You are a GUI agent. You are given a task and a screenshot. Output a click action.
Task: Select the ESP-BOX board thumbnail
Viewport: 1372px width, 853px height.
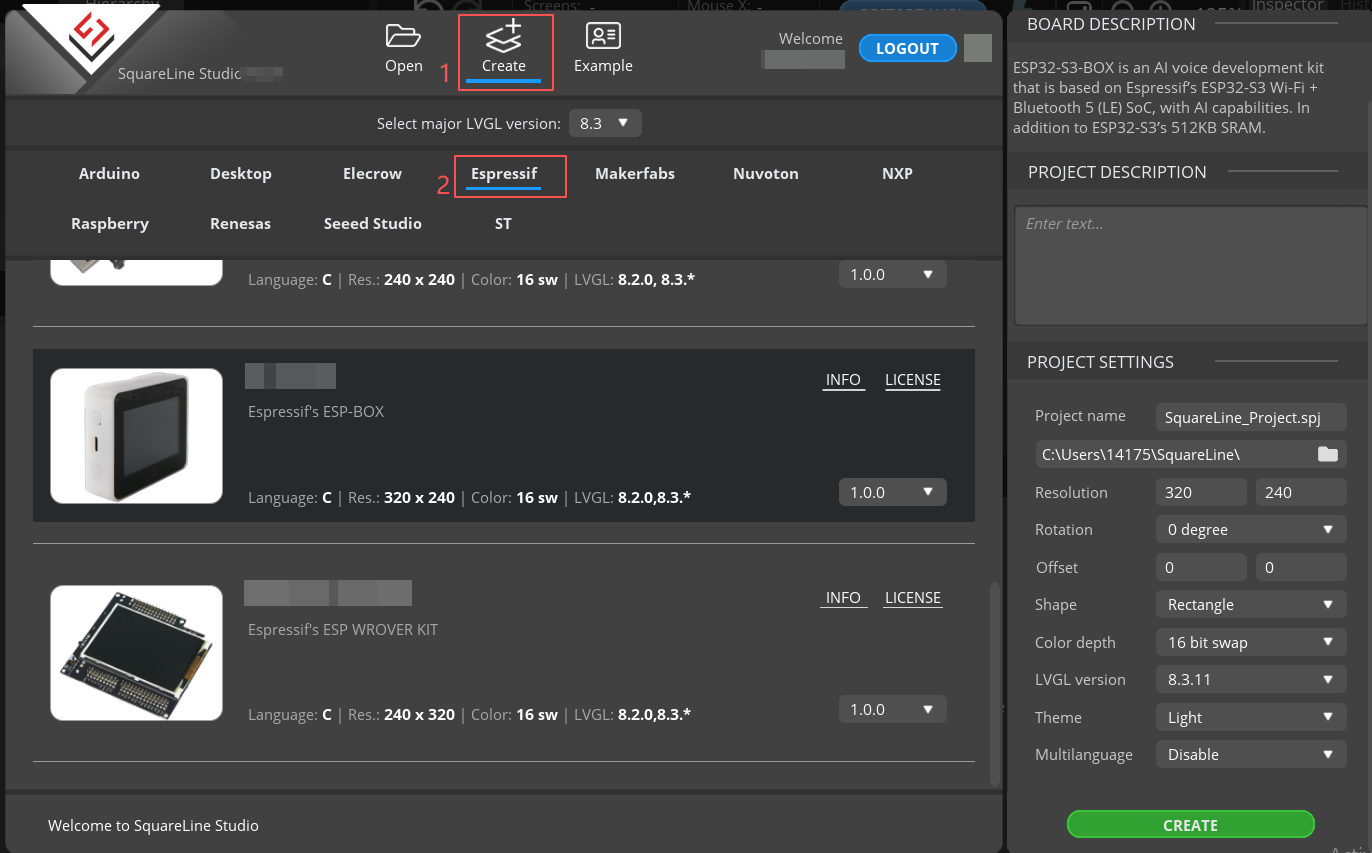click(137, 436)
